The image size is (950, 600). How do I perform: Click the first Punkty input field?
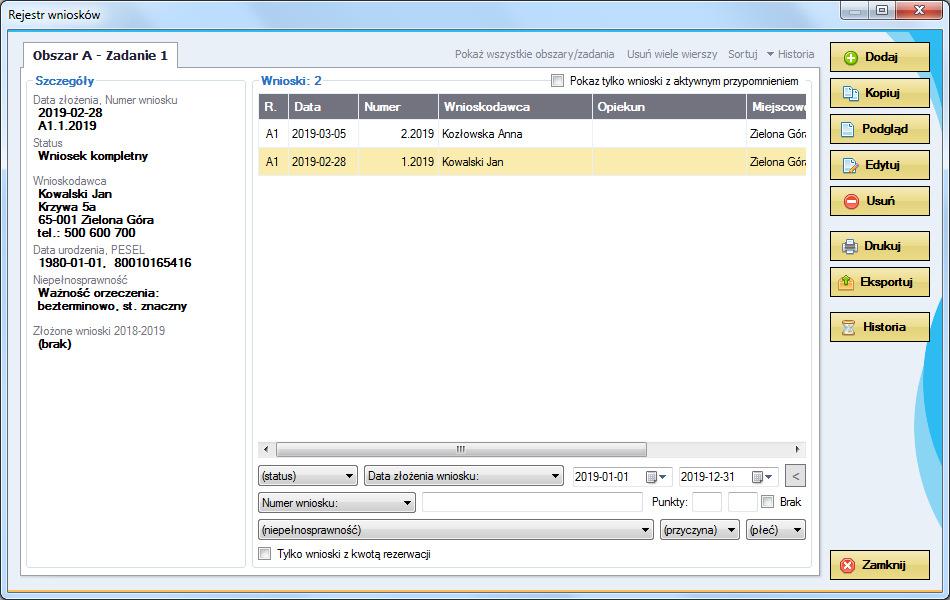(x=707, y=502)
